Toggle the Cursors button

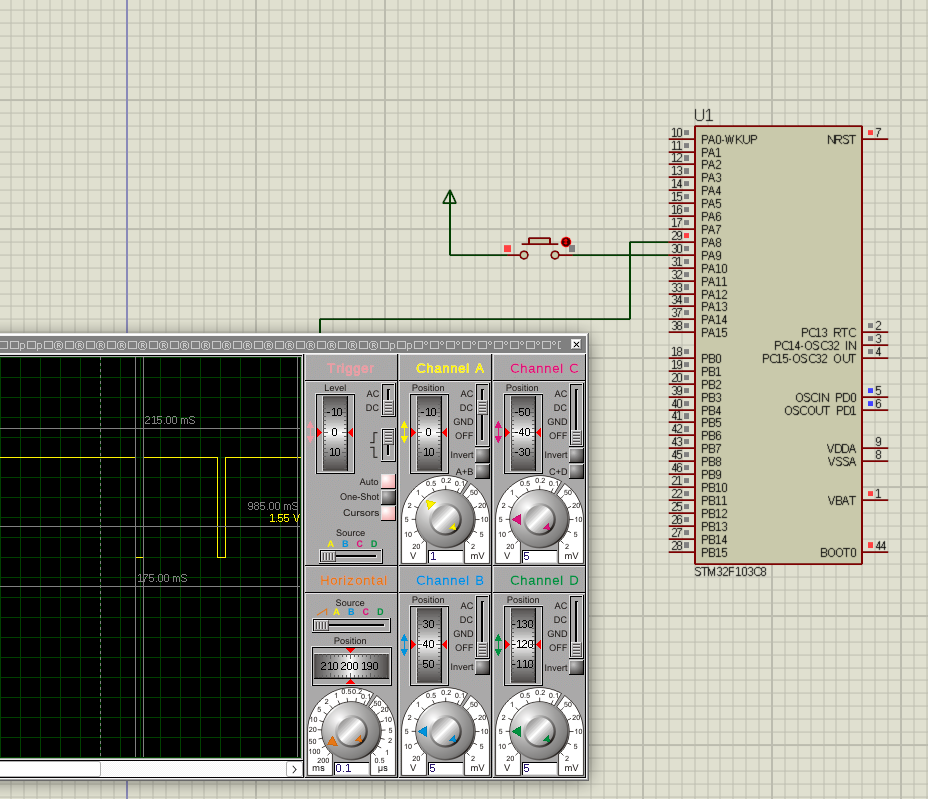point(388,513)
